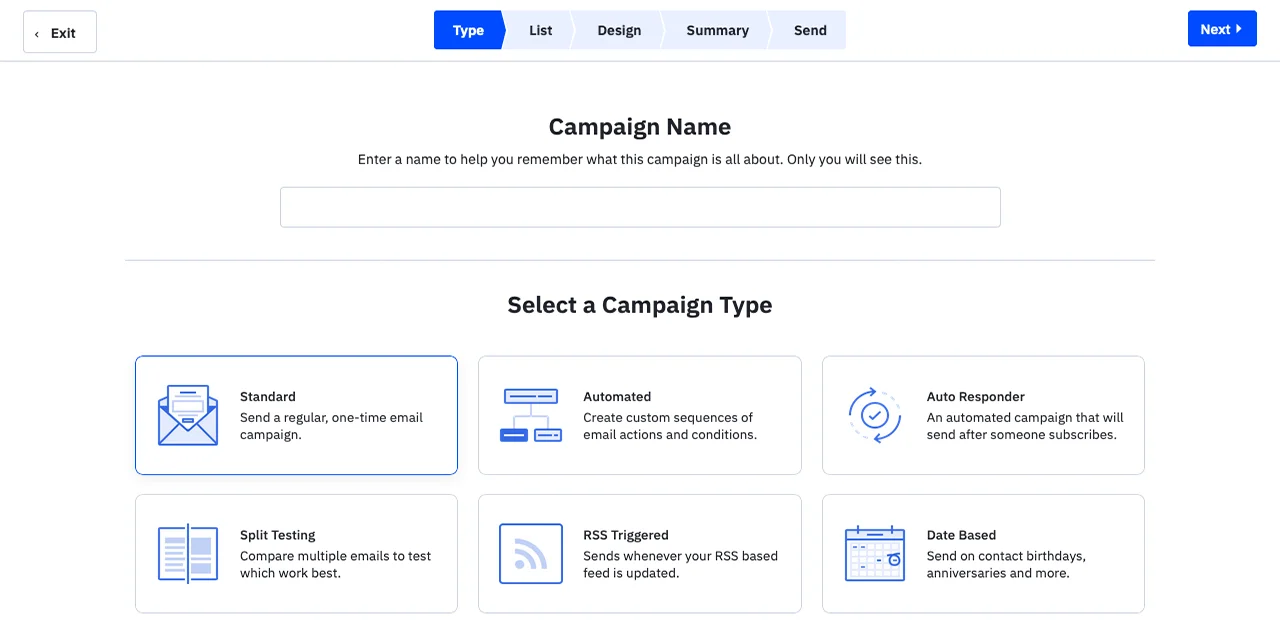Click 'Sends whenever your RSS based feed' description
The height and width of the screenshot is (640, 1280).
pos(680,564)
